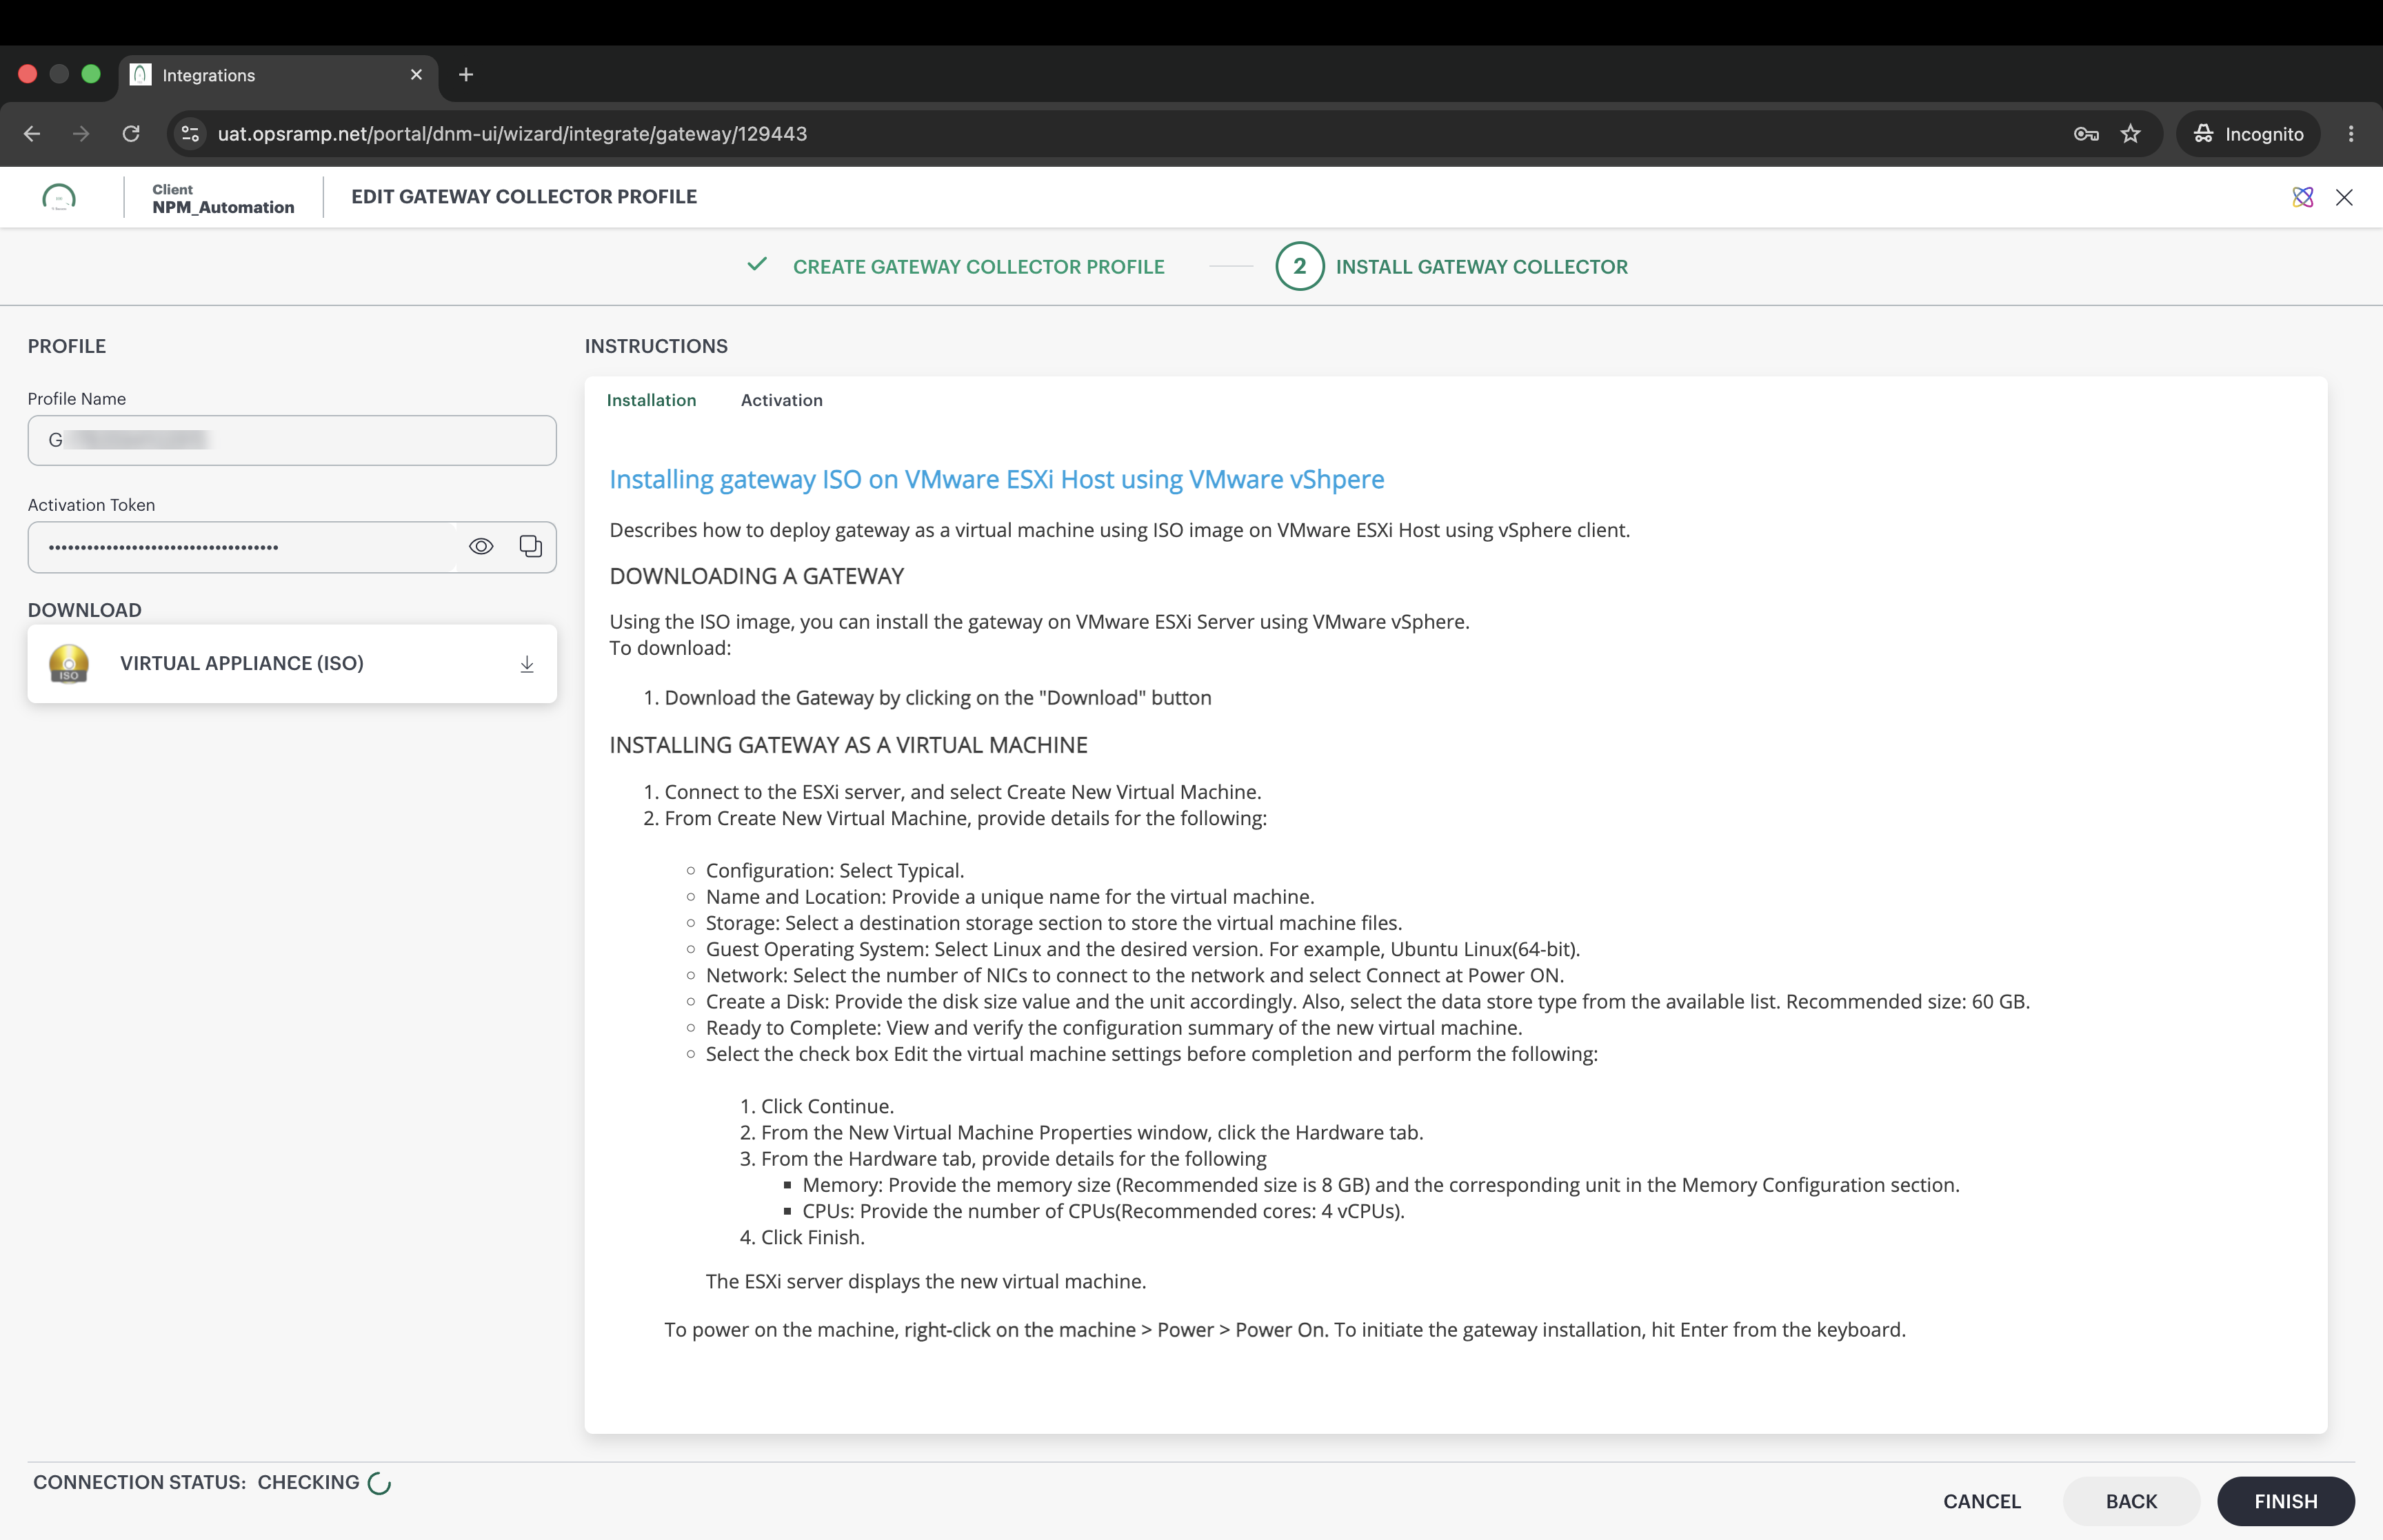Click the 'Installing gateway ISO on VMware ESXi' heading
The height and width of the screenshot is (1540, 2383).
(x=996, y=479)
